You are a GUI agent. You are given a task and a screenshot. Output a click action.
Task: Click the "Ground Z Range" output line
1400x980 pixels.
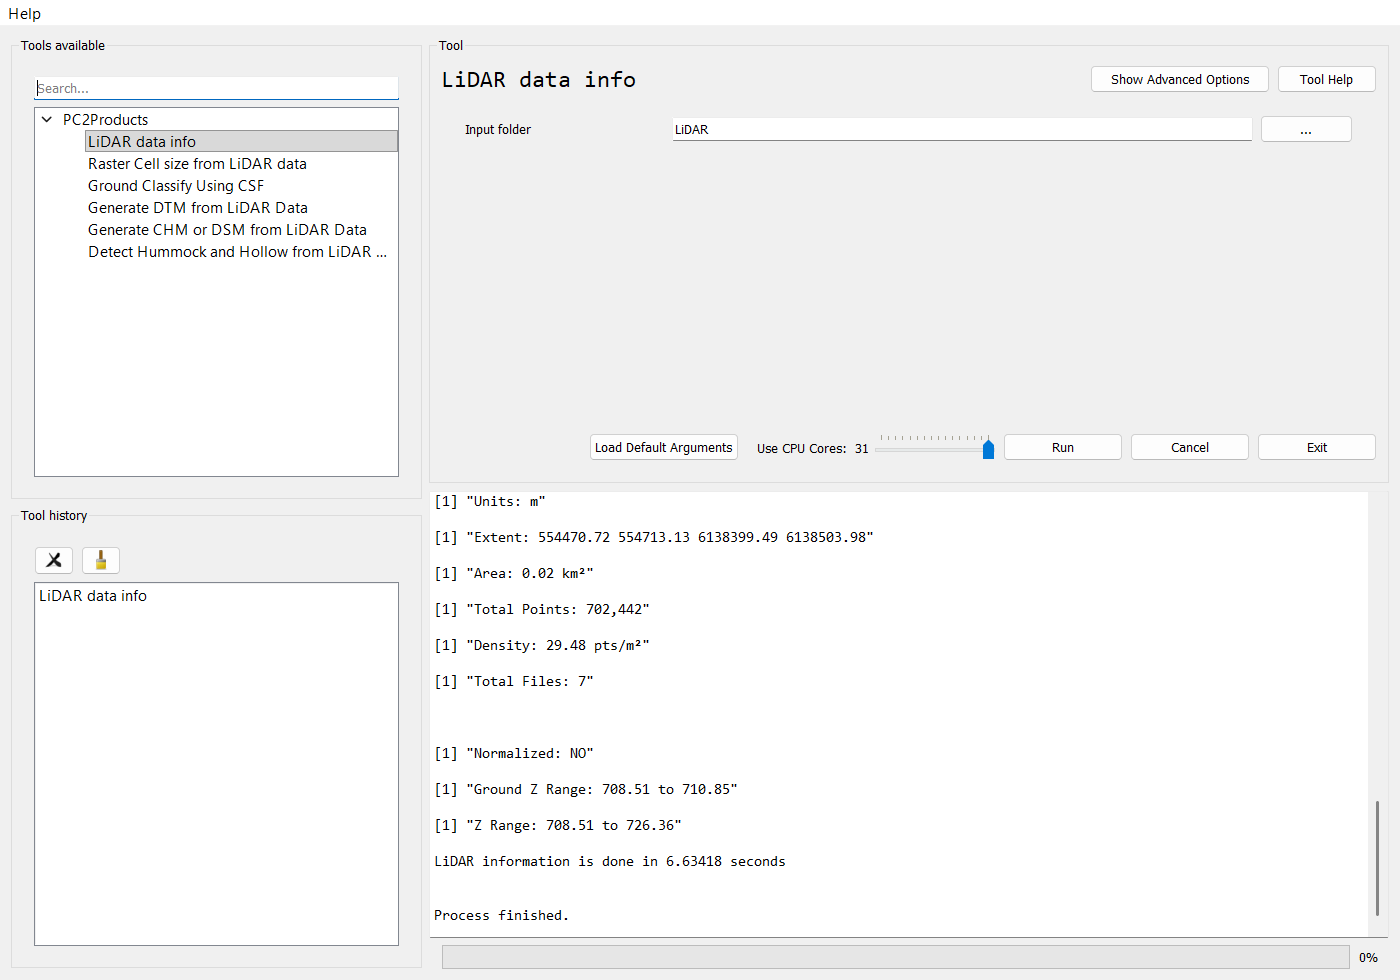[586, 789]
